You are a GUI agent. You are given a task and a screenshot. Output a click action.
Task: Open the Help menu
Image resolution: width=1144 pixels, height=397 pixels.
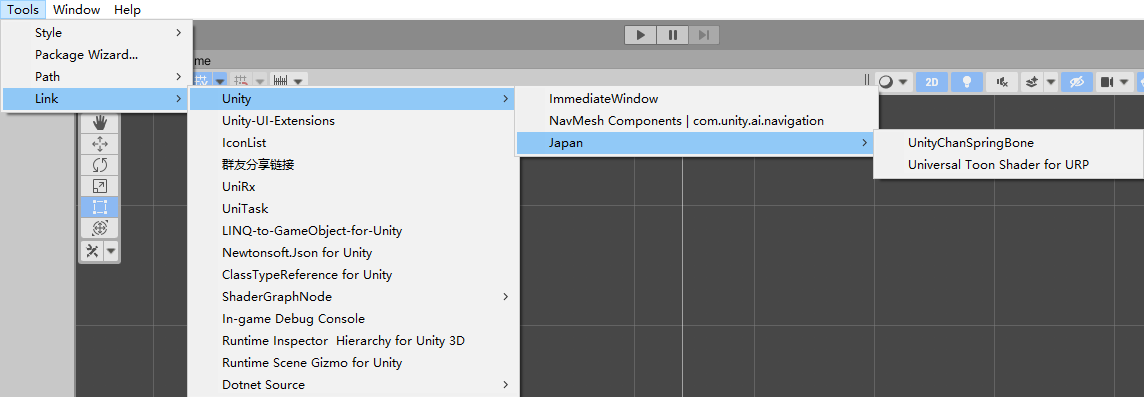(x=128, y=9)
